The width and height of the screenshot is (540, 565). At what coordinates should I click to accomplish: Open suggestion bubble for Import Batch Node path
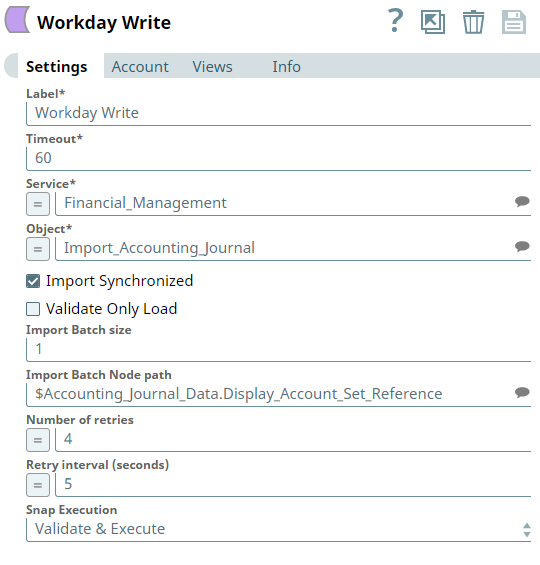click(x=522, y=392)
